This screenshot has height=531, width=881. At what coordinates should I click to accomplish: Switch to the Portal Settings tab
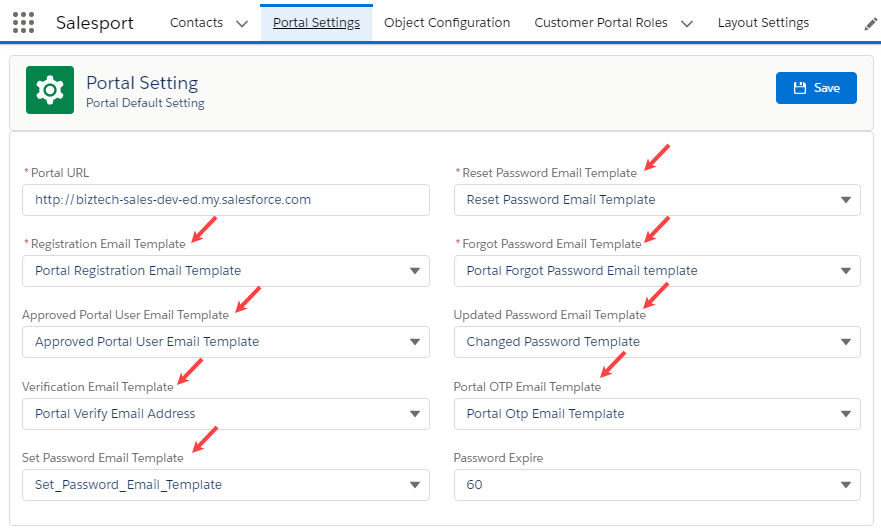coord(316,23)
